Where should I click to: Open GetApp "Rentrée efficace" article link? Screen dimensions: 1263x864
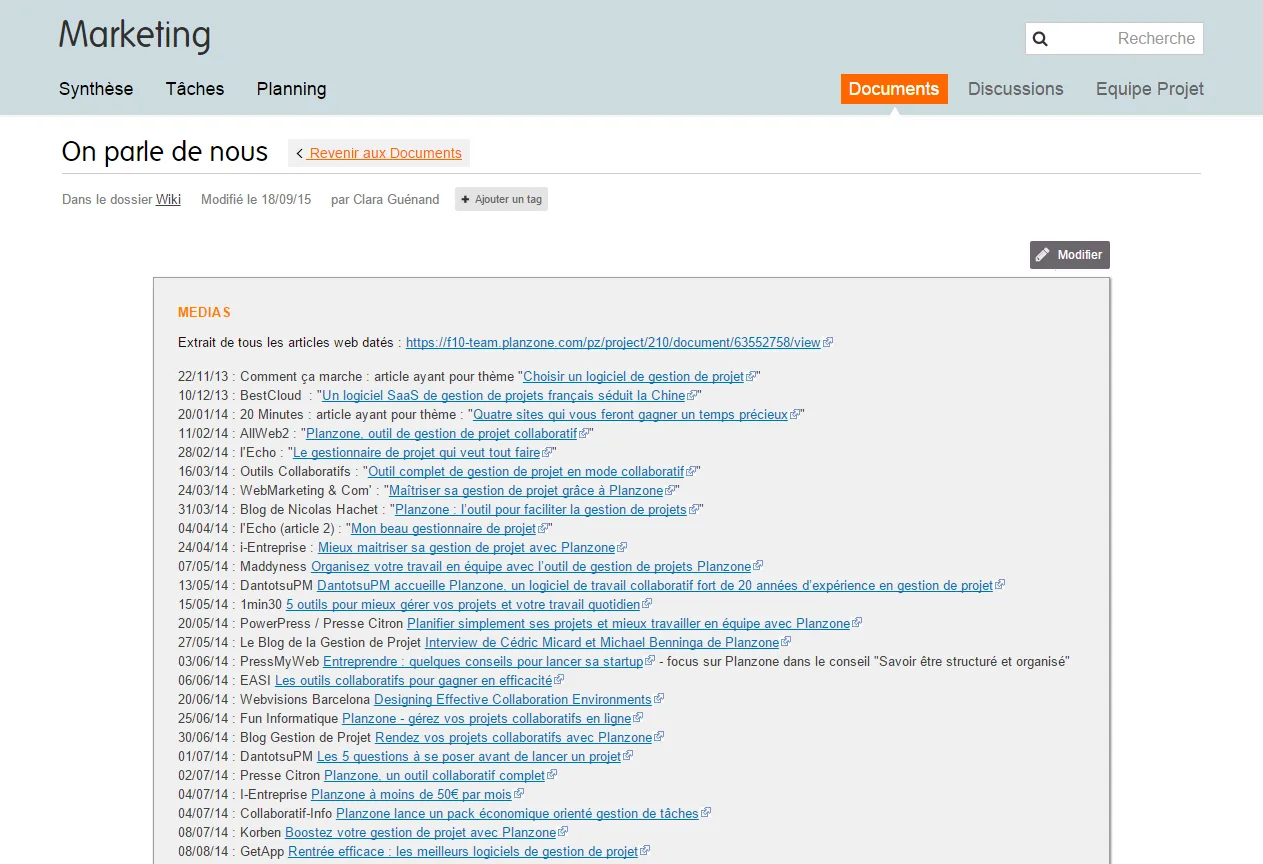[x=463, y=852]
